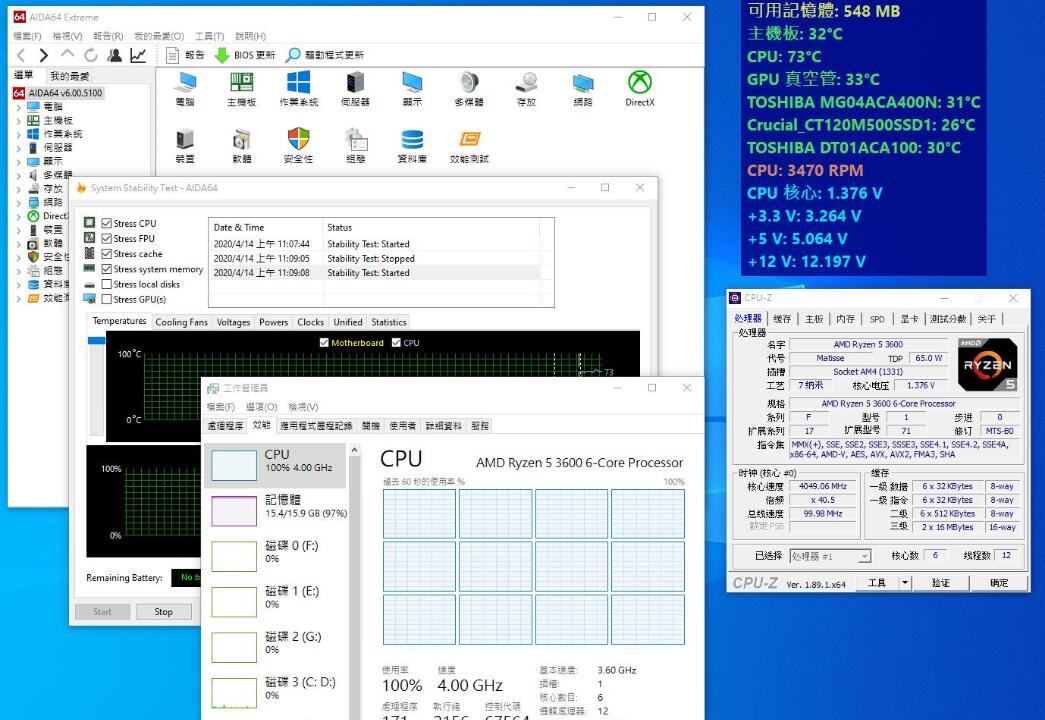Image resolution: width=1045 pixels, height=720 pixels.
Task: Open the Display monitor icon in AIDA64
Action: click(x=413, y=89)
